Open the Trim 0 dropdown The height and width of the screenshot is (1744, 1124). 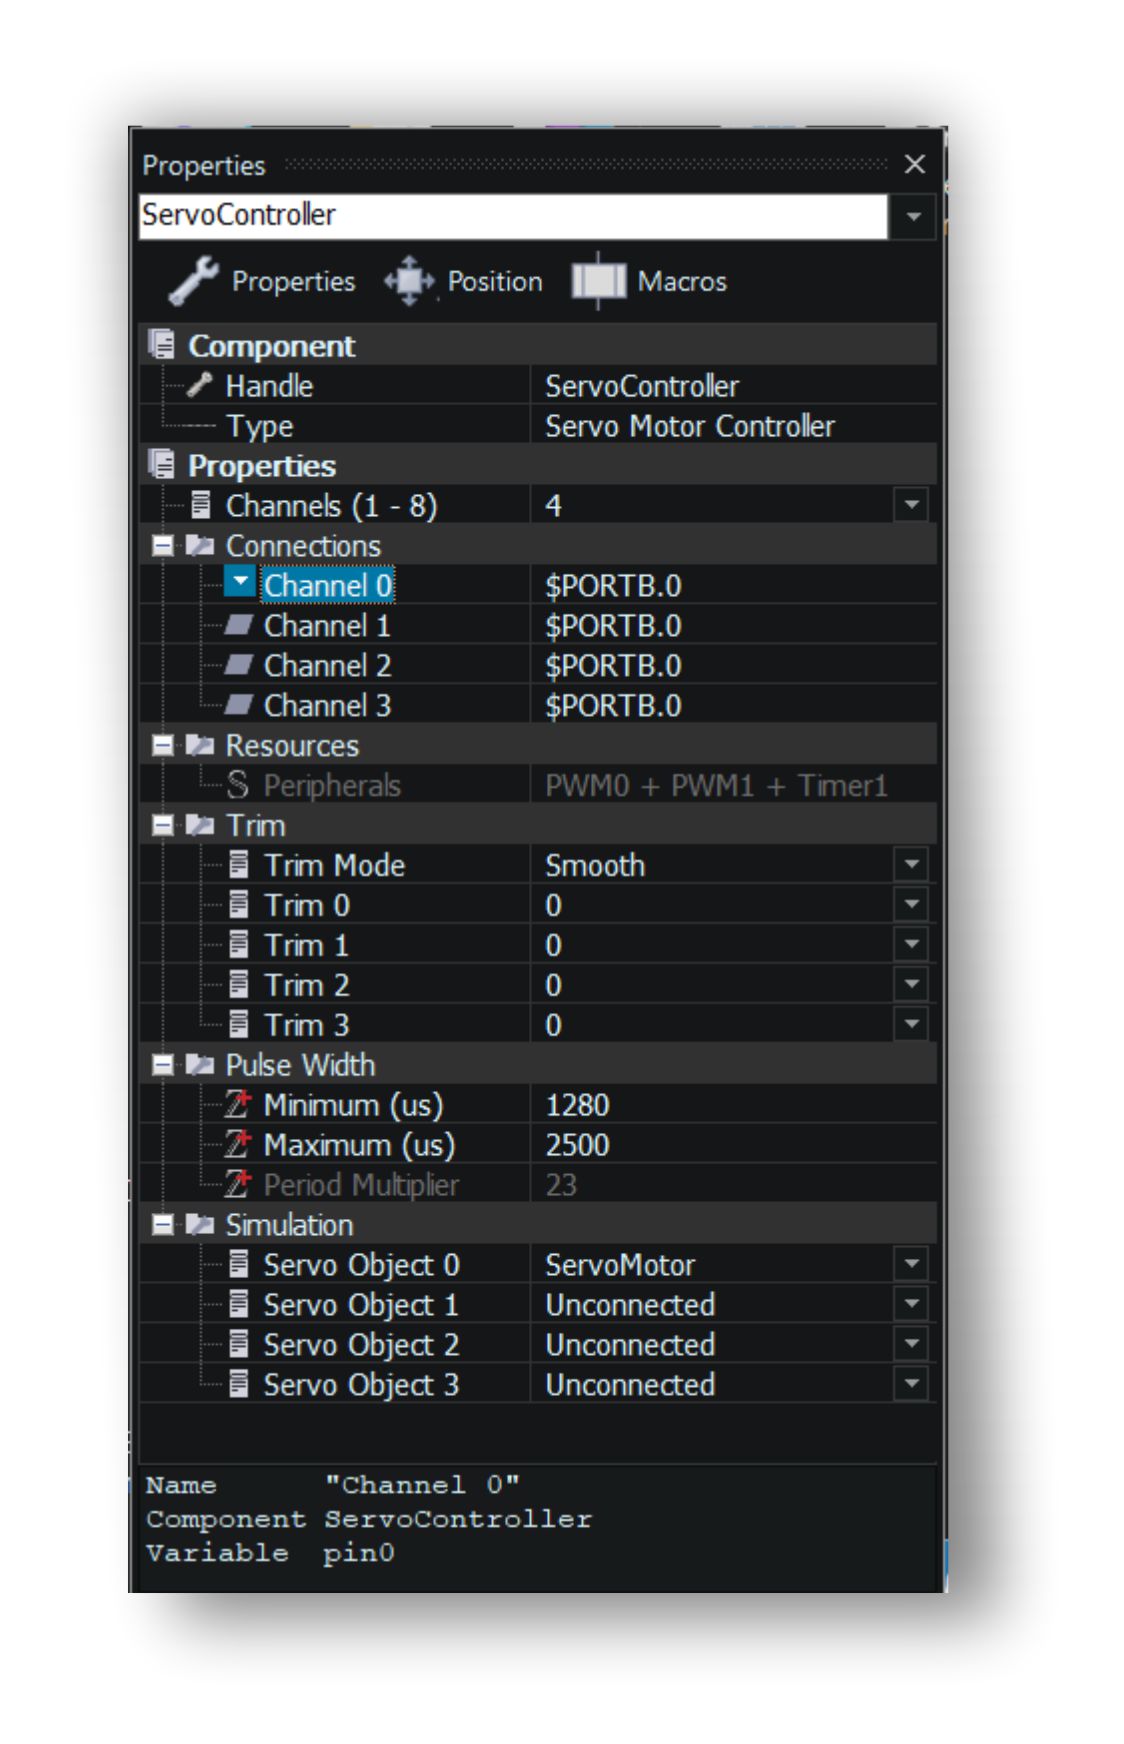[x=911, y=904]
